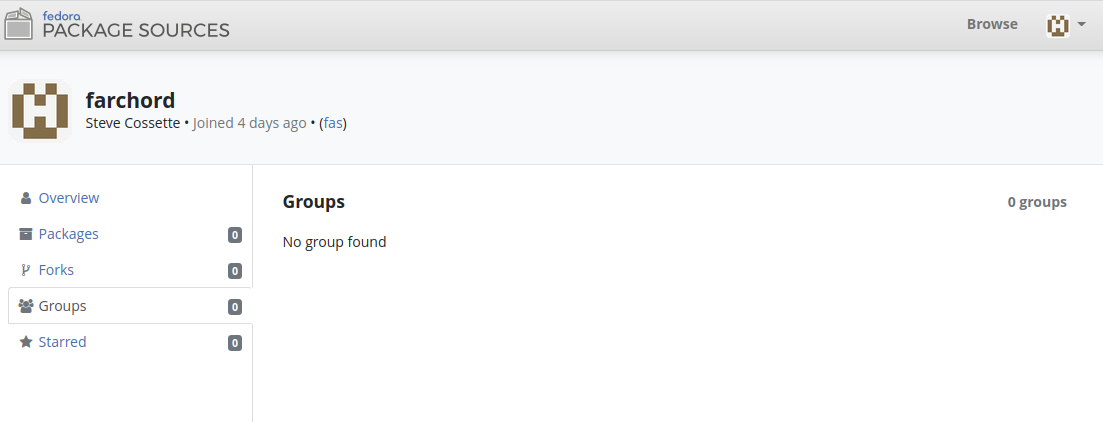This screenshot has height=422, width=1103.
Task: Expand the user menu dropdown caret
Action: 1081,25
